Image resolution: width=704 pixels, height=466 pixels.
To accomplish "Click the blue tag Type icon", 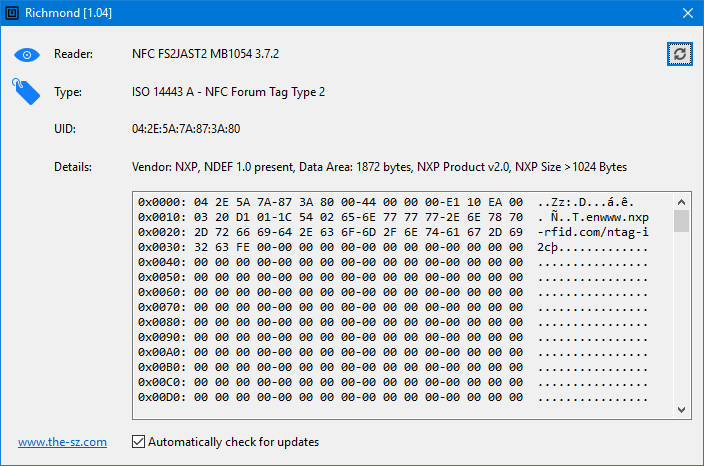I will click(x=26, y=92).
